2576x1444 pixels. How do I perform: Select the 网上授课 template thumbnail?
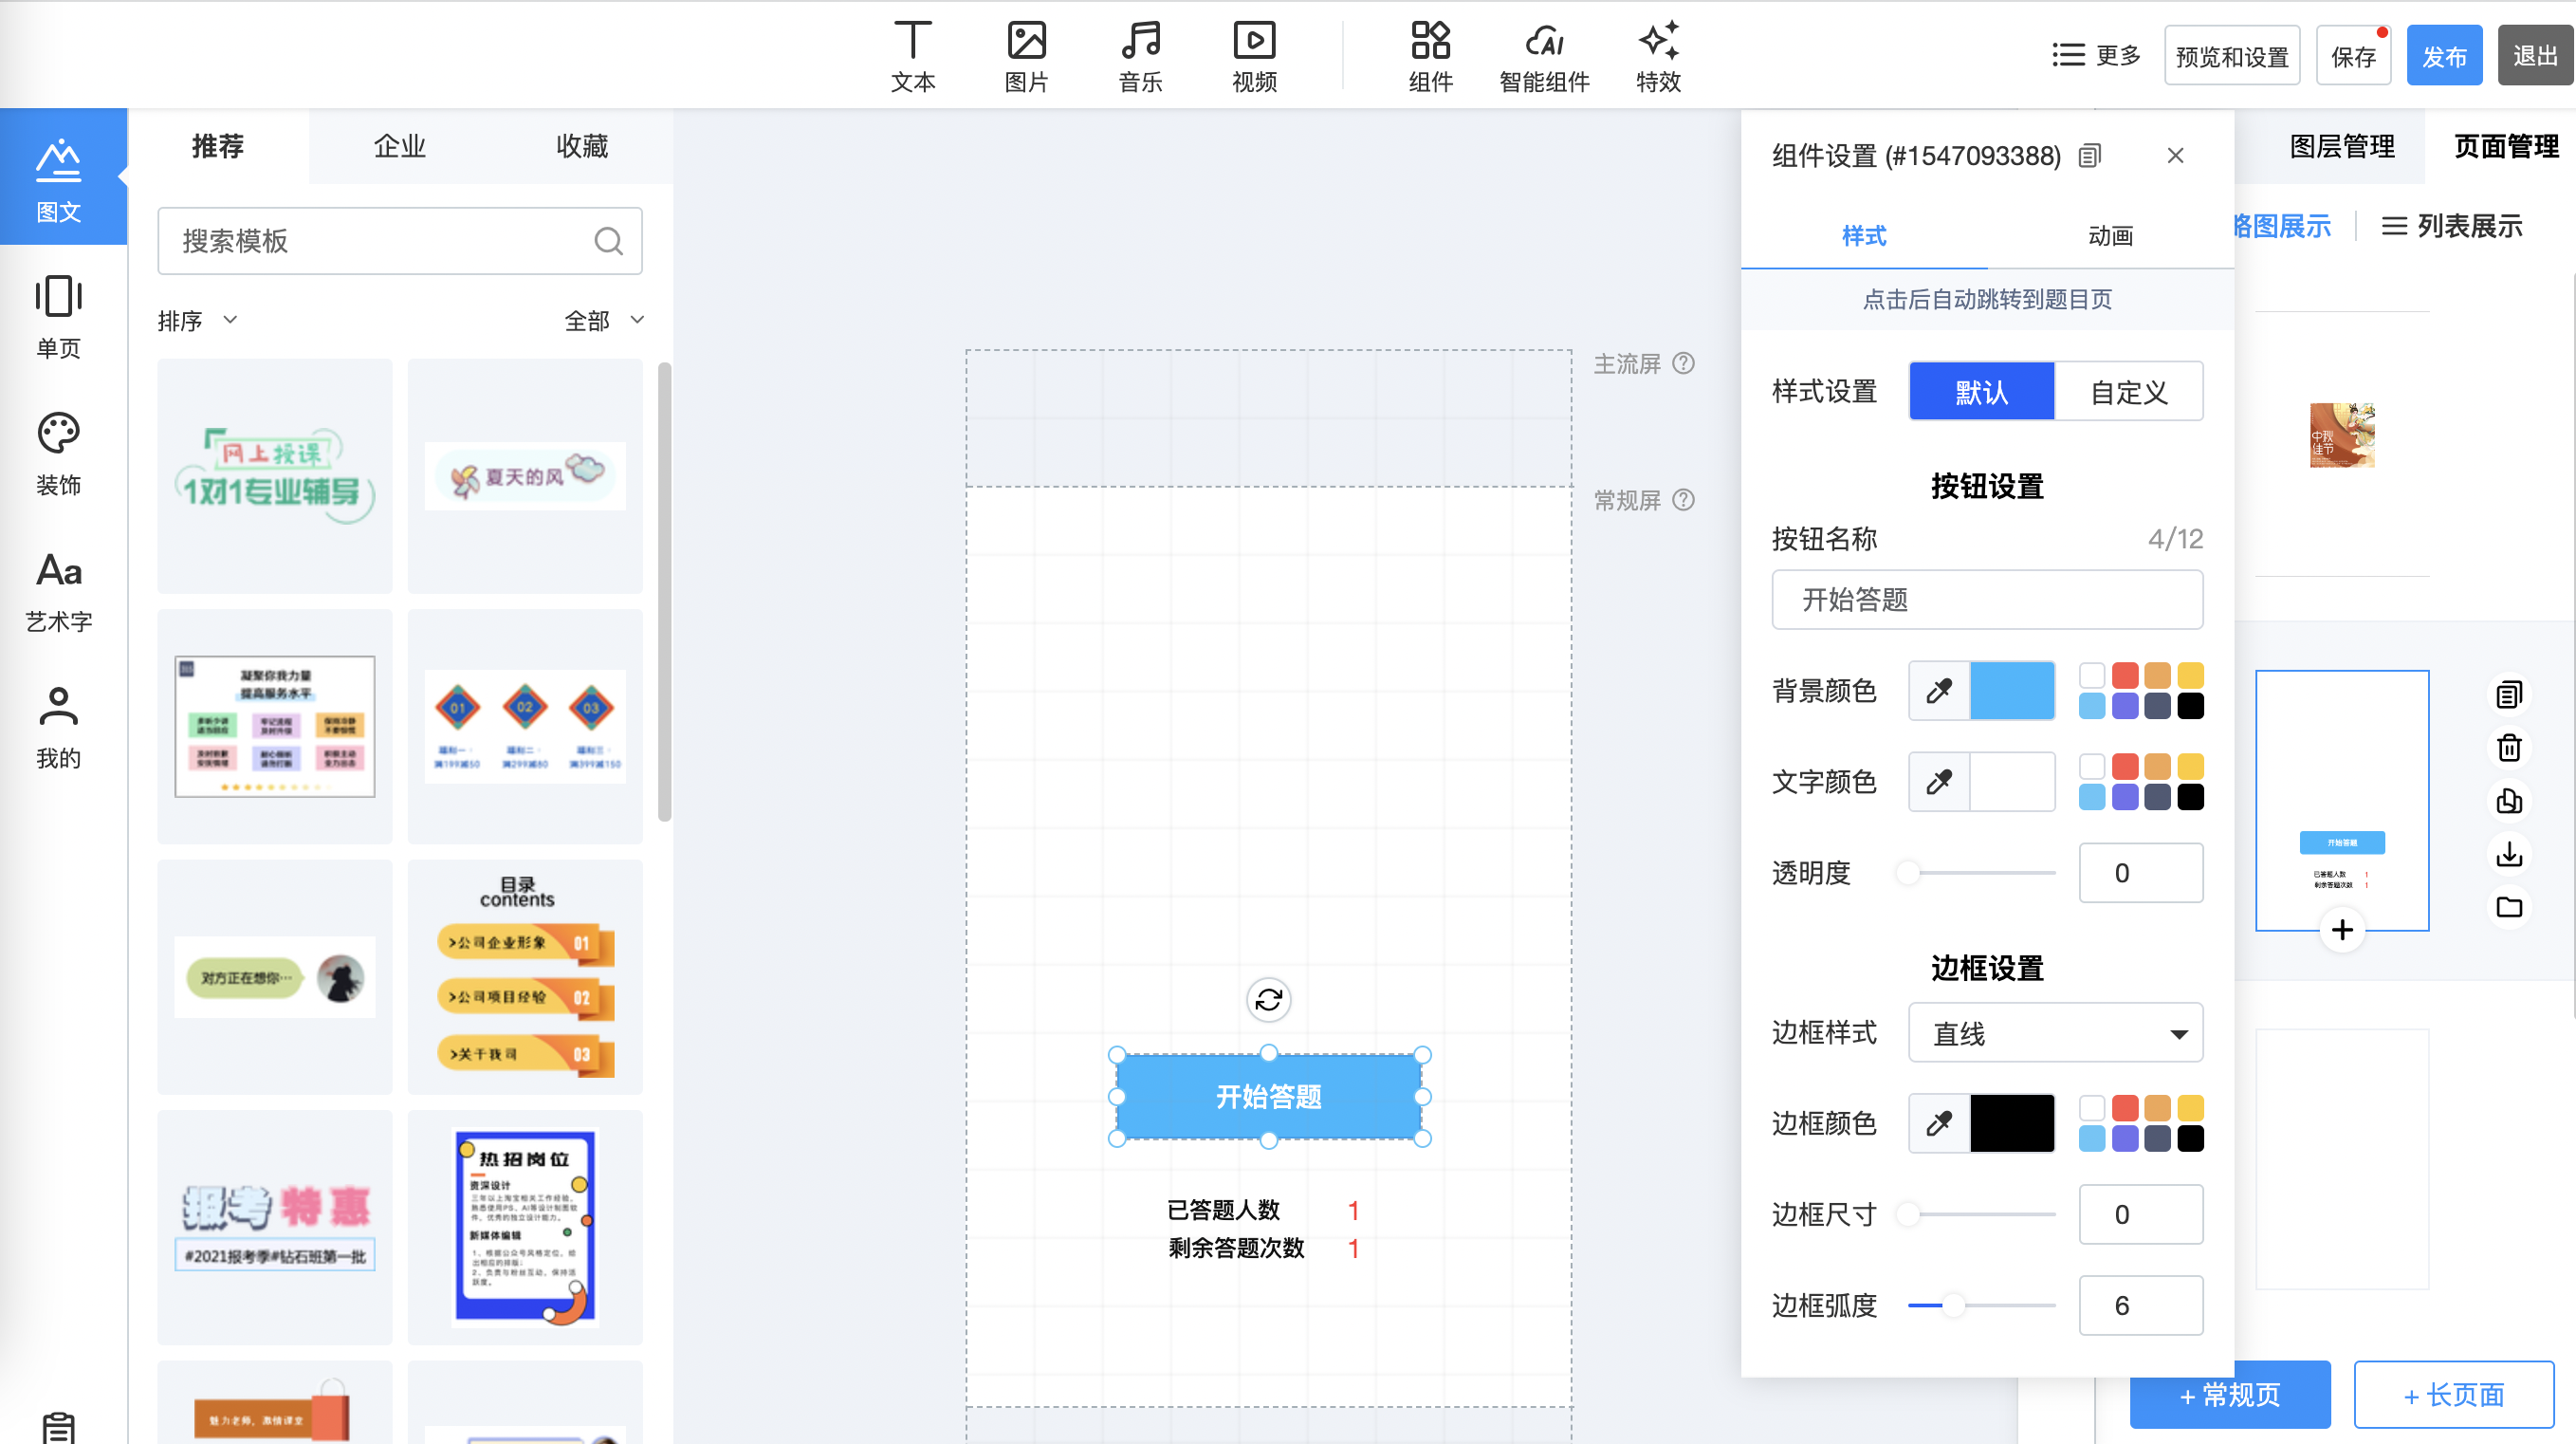tap(275, 476)
